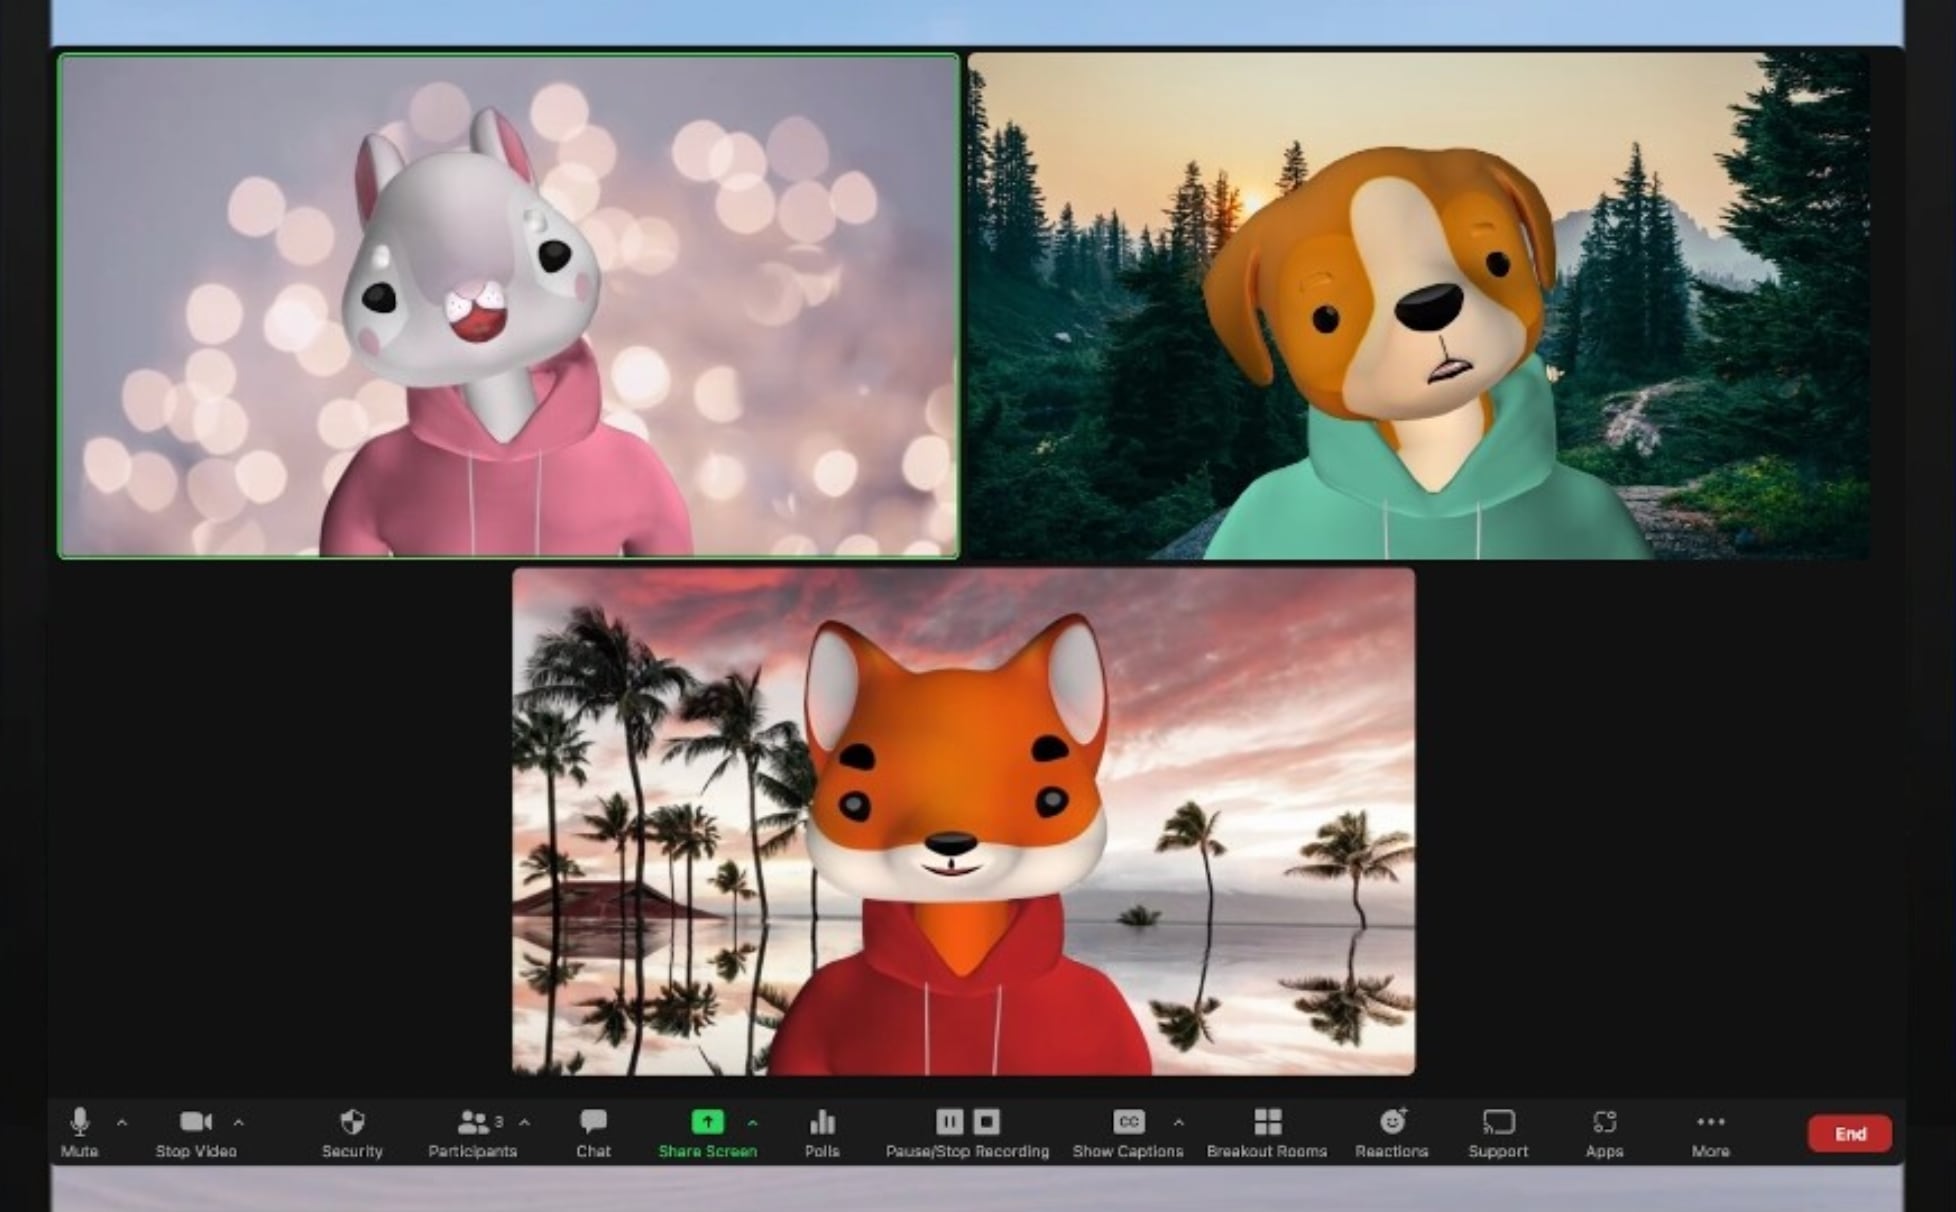Click the Support icon
Viewport: 1956px width, 1212px height.
pos(1498,1123)
